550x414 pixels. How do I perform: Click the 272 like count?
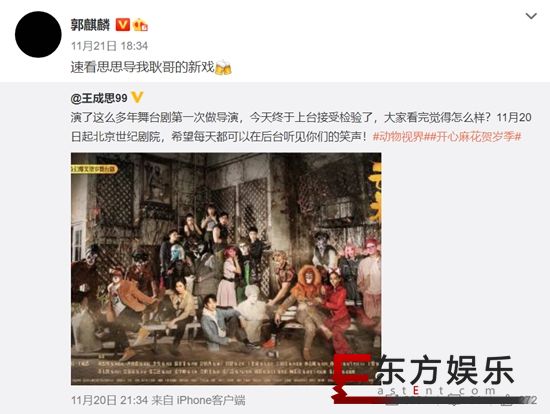click(x=528, y=400)
